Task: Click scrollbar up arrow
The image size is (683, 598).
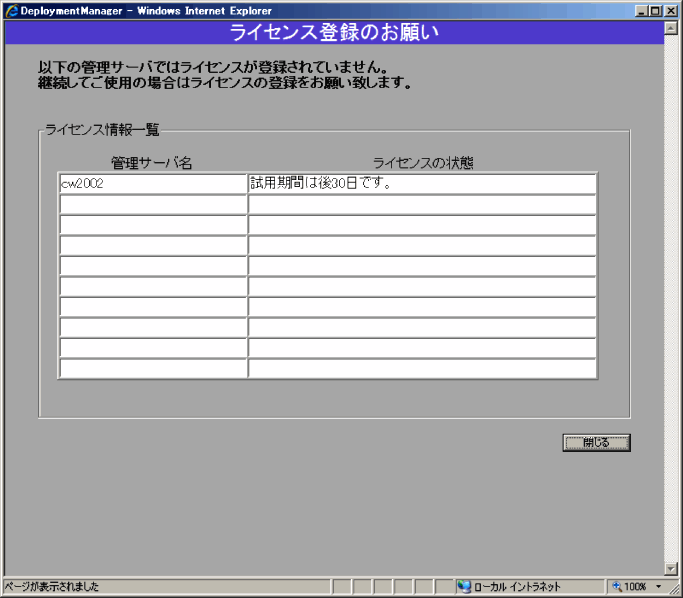Action: coord(670,28)
